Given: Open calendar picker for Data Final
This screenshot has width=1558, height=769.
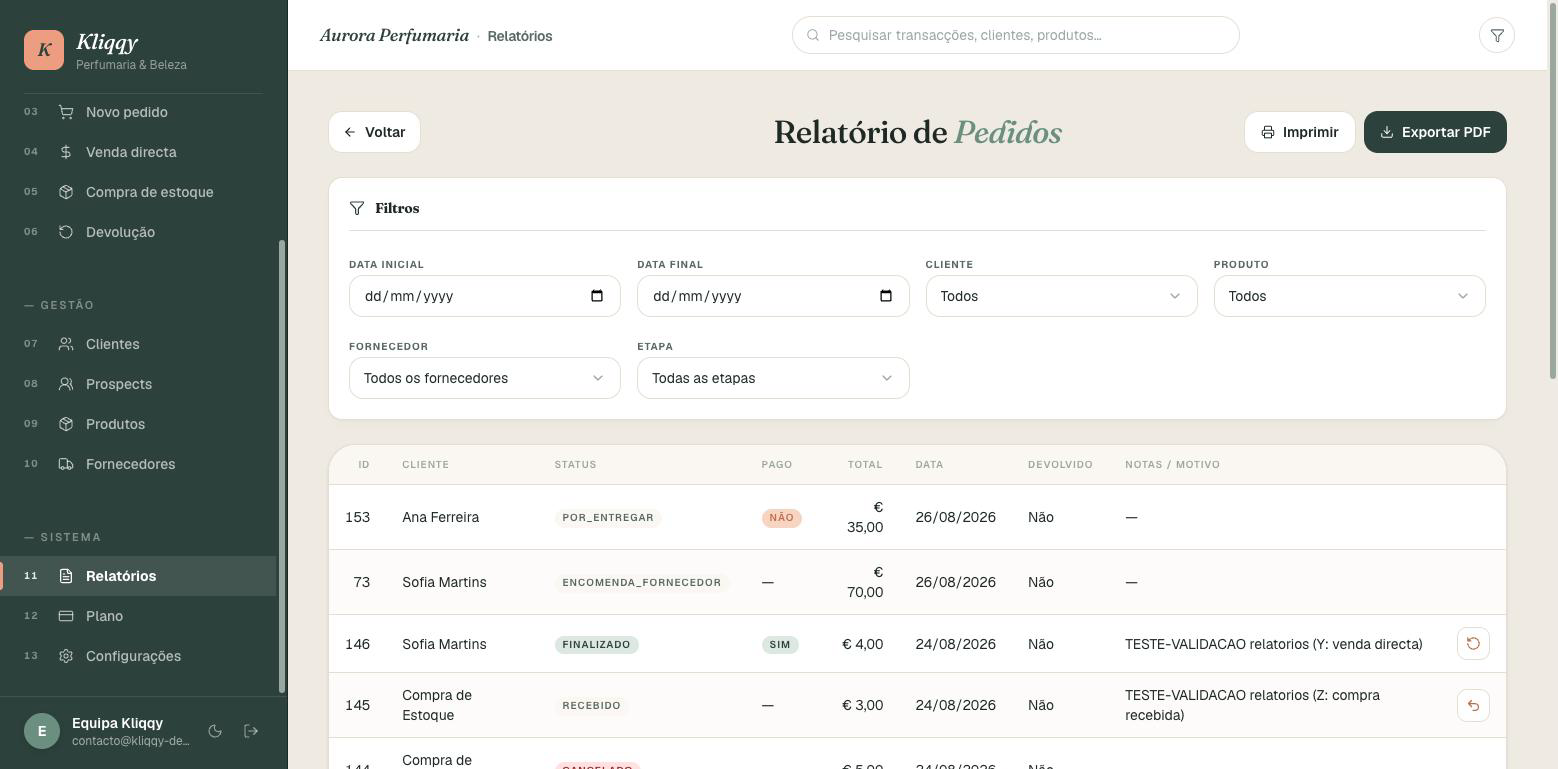Looking at the screenshot, I should [x=885, y=296].
